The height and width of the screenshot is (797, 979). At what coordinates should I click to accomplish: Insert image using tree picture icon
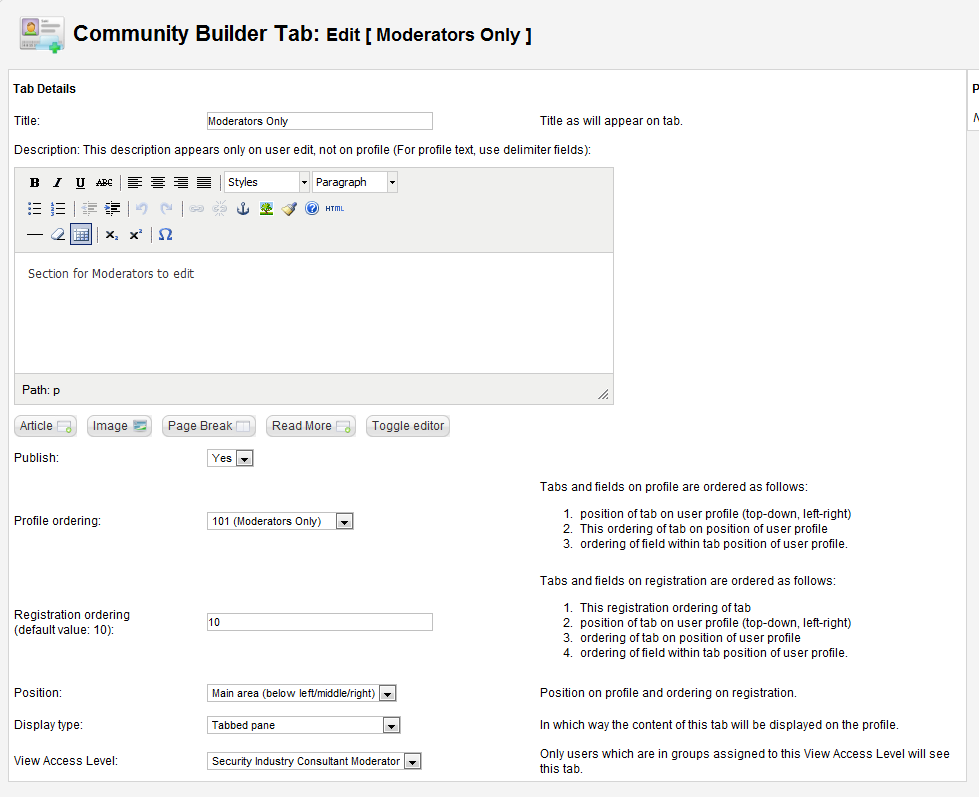click(266, 208)
